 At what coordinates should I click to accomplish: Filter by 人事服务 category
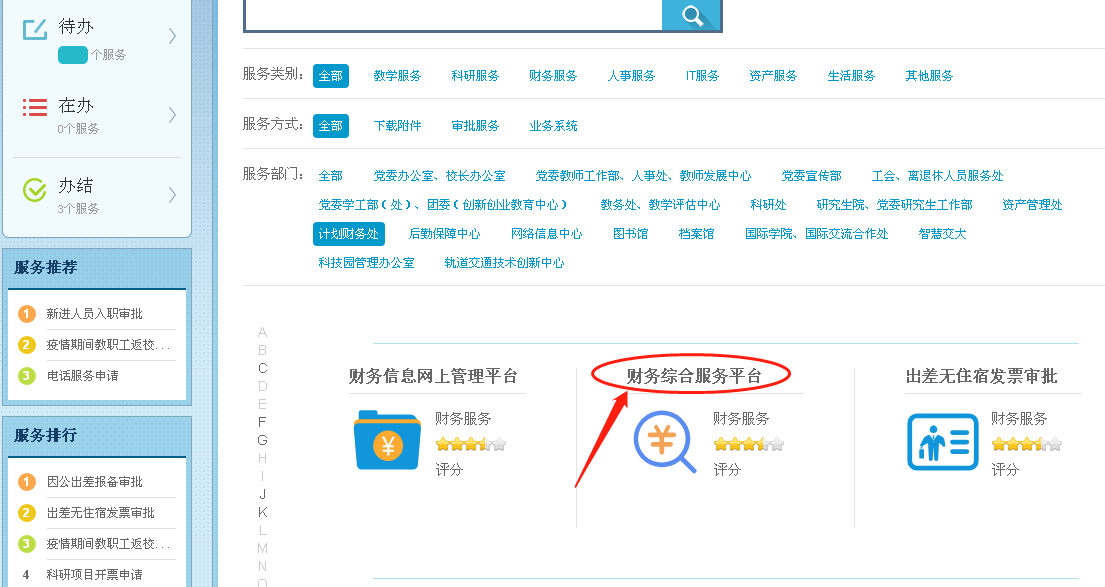tap(631, 75)
